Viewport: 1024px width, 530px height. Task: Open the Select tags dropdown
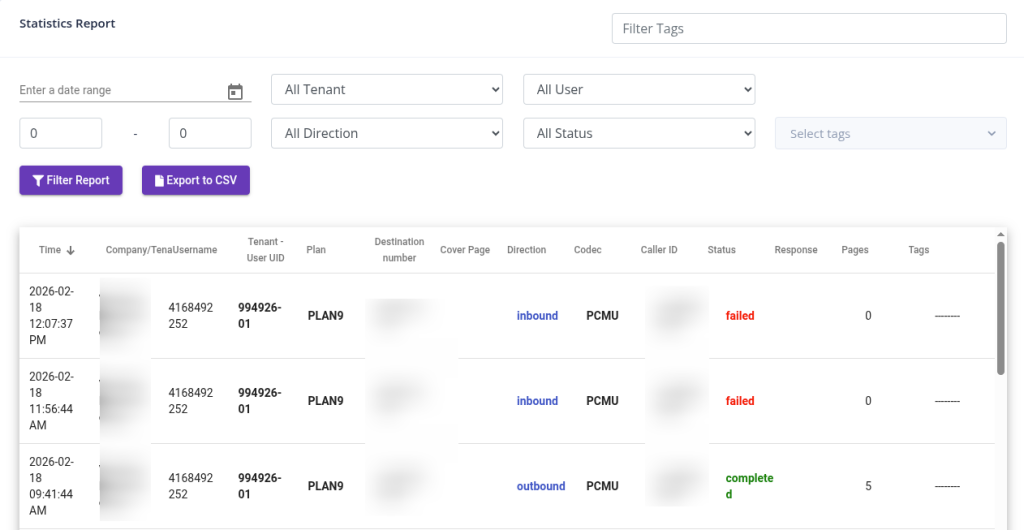click(890, 134)
